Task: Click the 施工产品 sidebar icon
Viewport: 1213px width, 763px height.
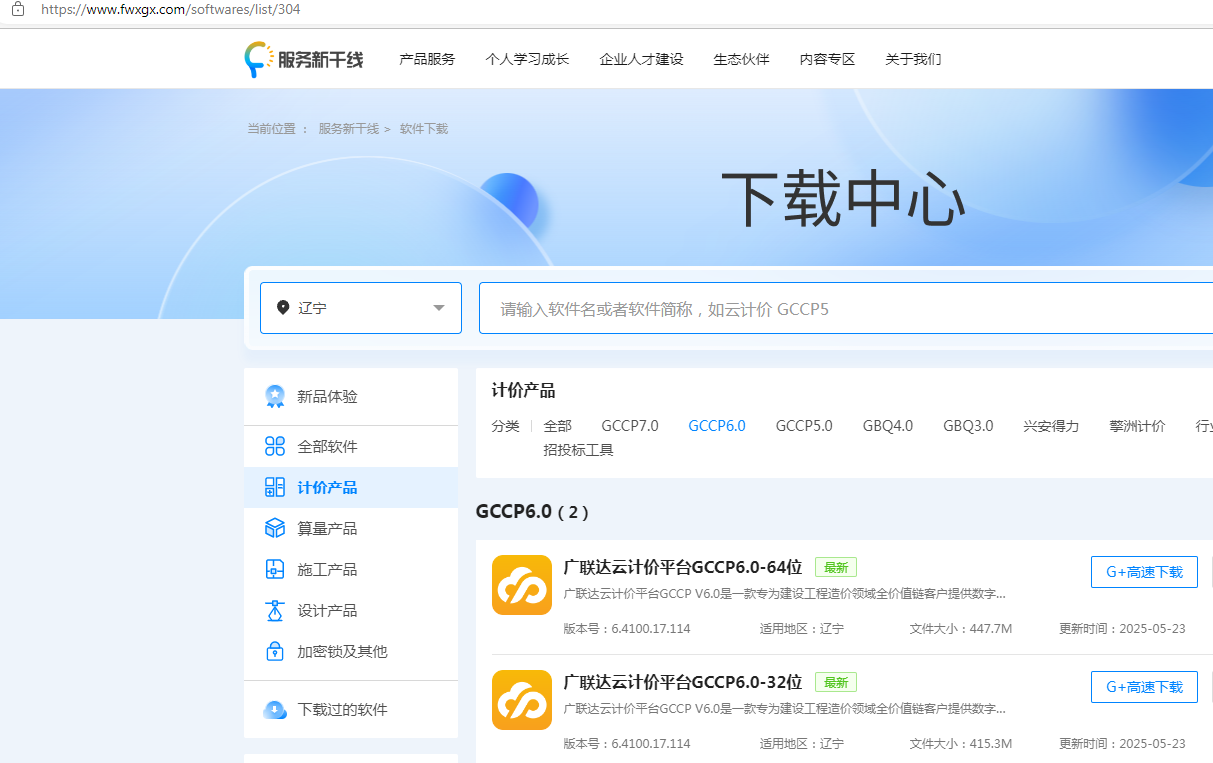Action: tap(275, 569)
